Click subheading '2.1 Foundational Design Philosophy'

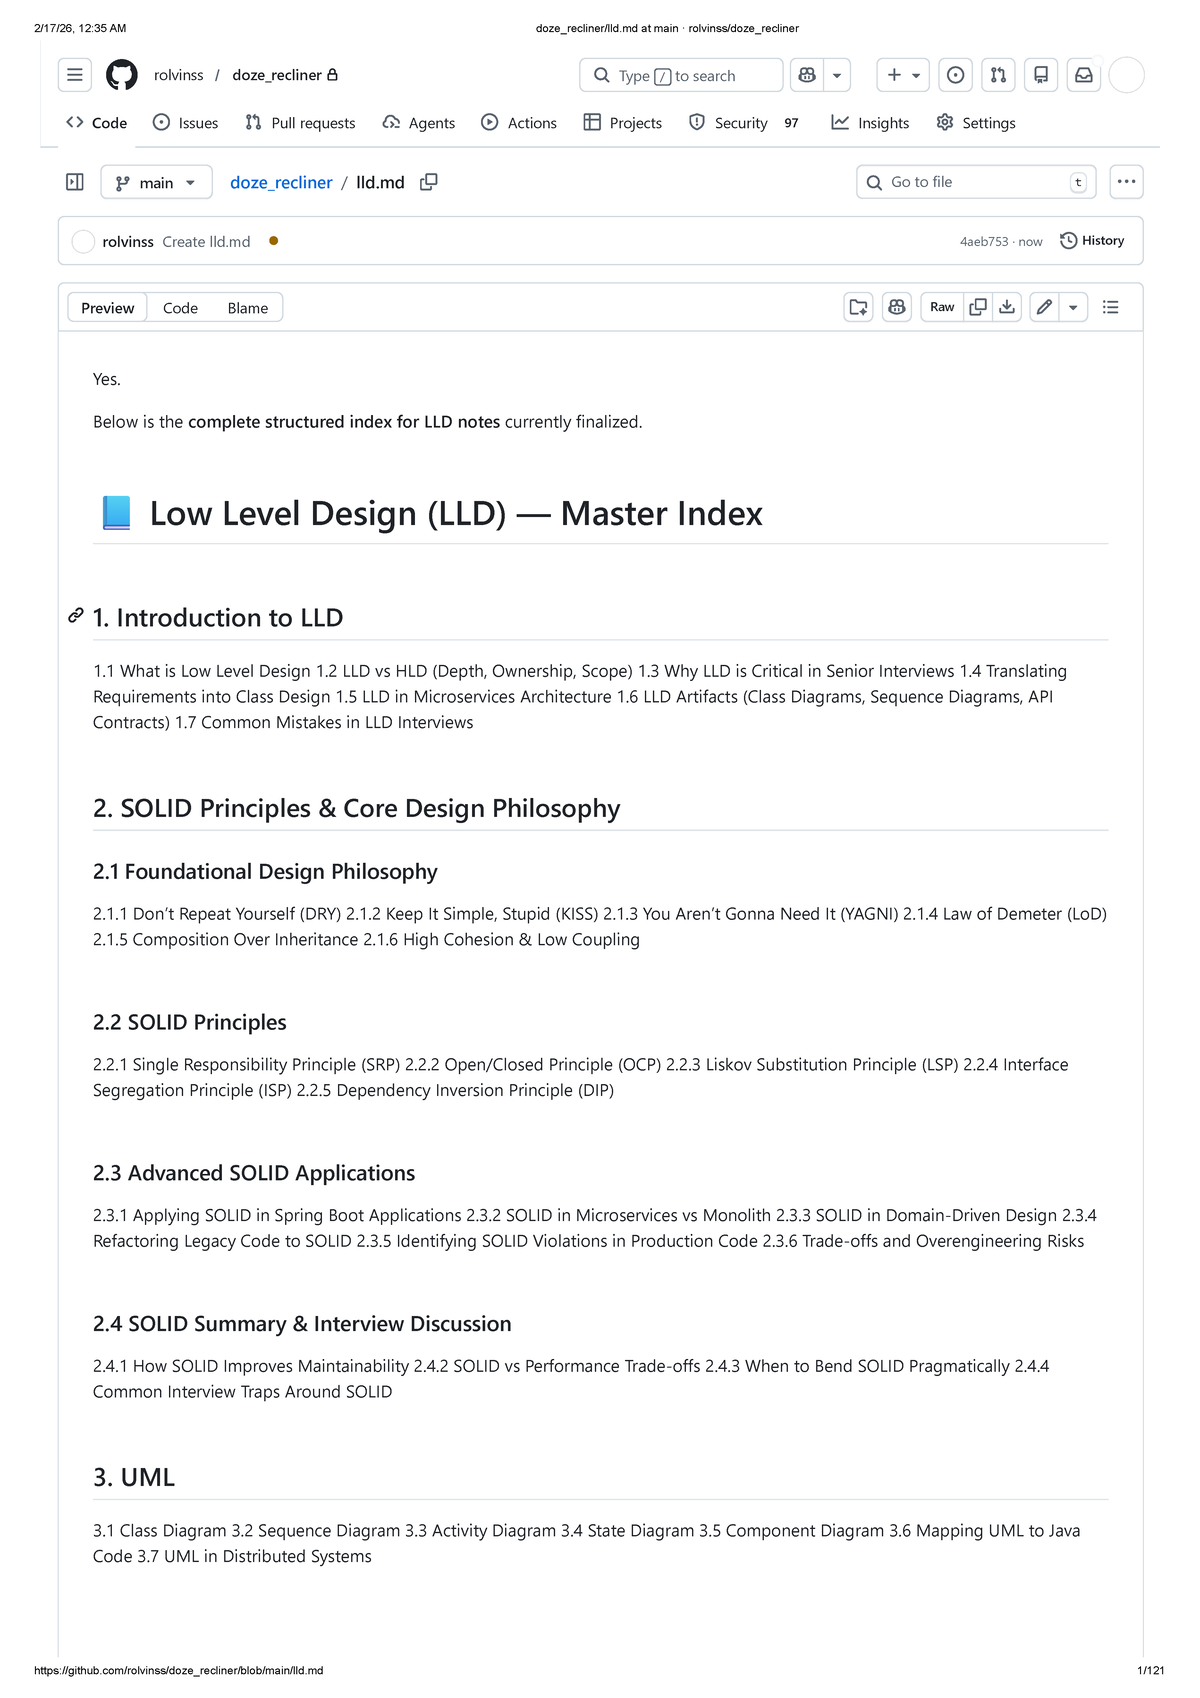point(265,872)
